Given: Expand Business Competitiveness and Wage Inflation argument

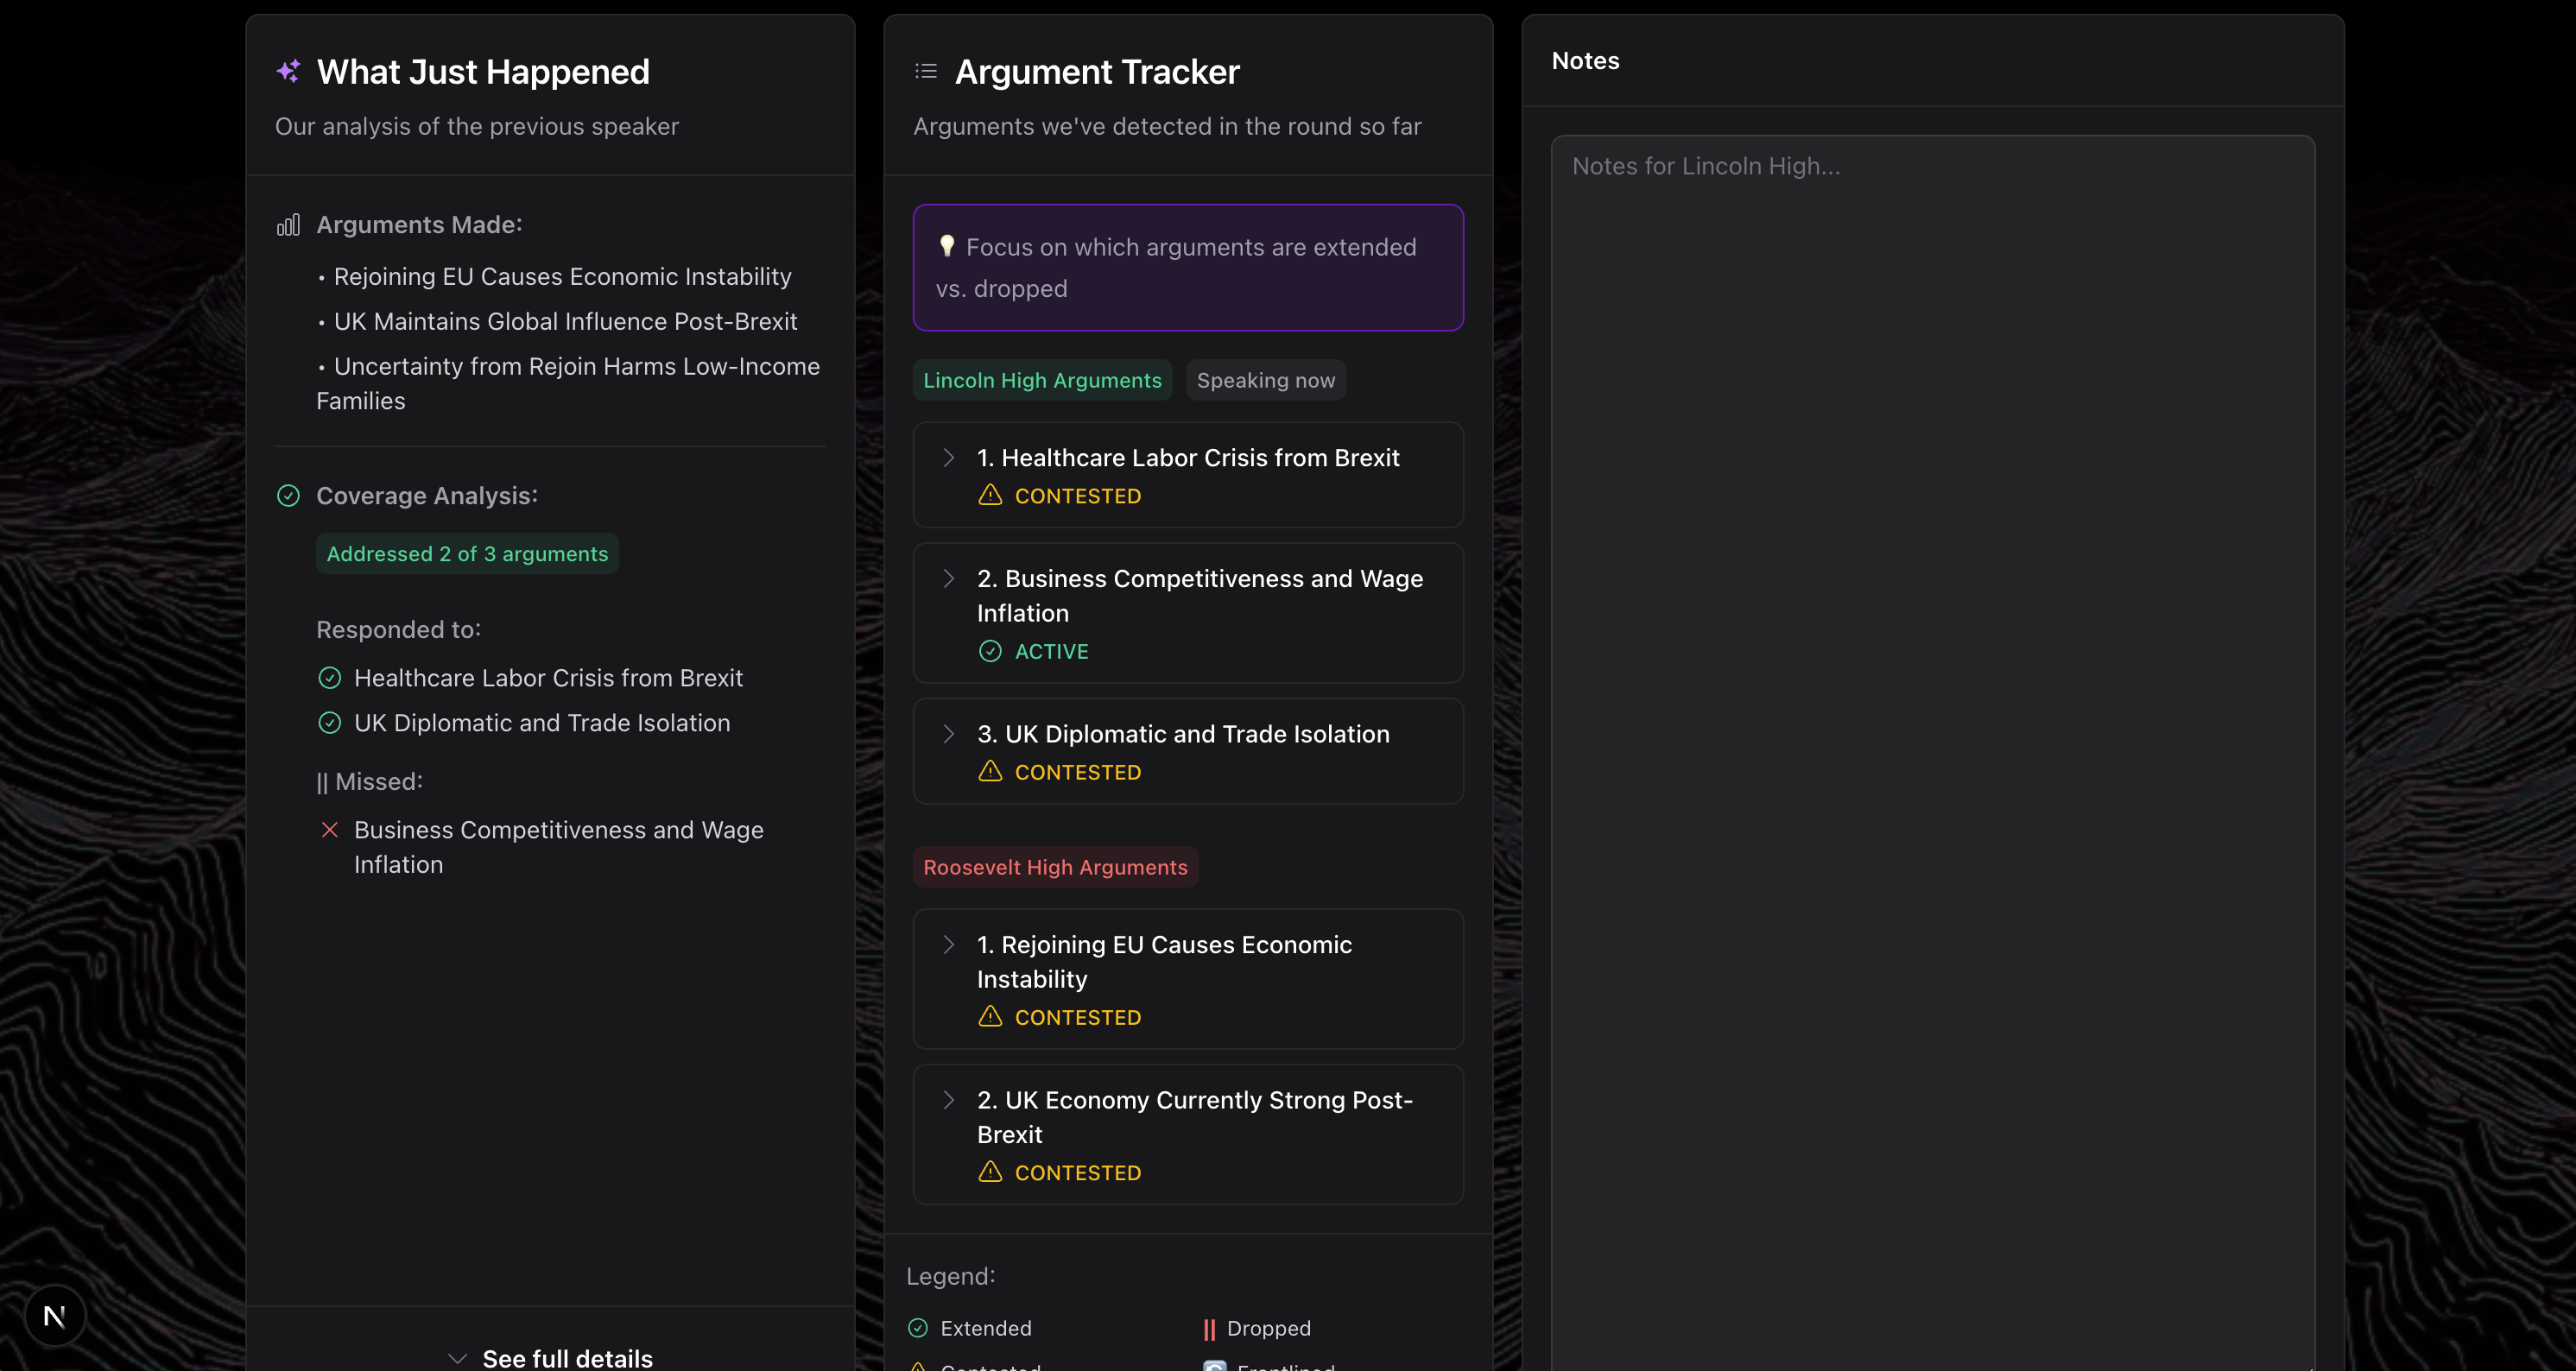Looking at the screenshot, I should [x=948, y=579].
